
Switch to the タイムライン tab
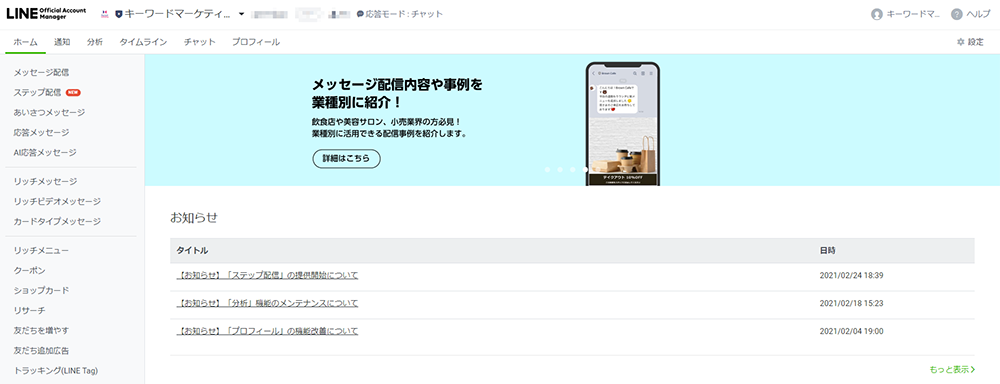pos(143,42)
